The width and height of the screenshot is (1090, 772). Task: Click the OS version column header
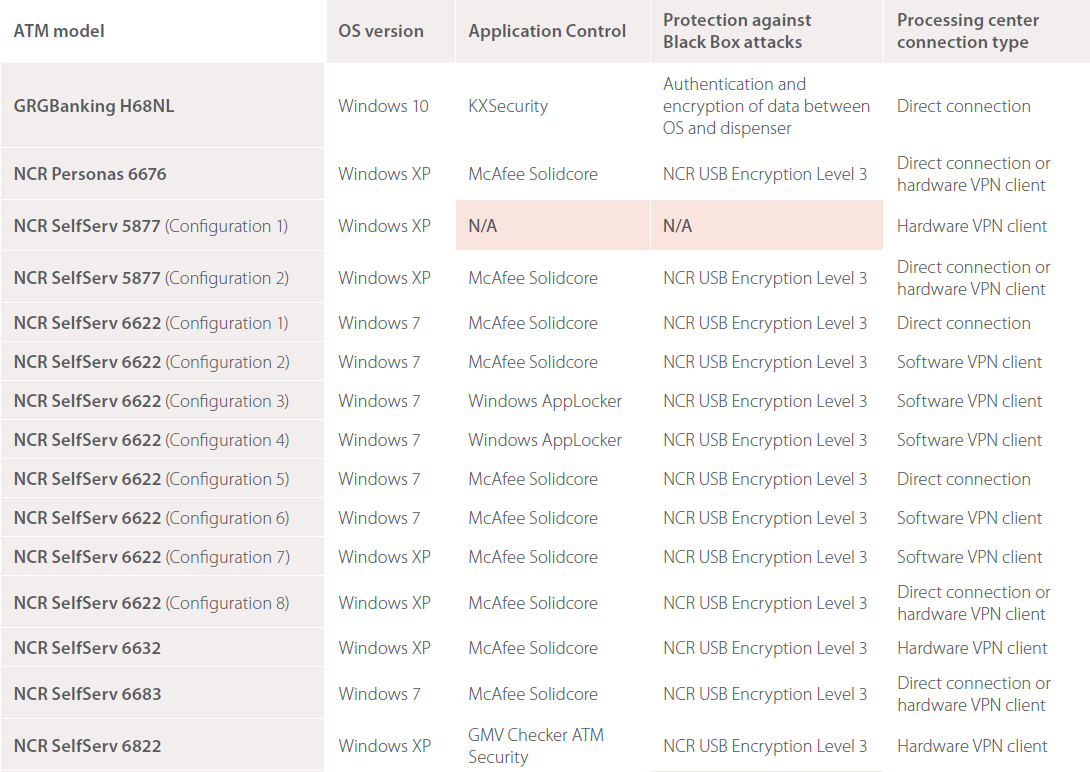click(x=380, y=31)
